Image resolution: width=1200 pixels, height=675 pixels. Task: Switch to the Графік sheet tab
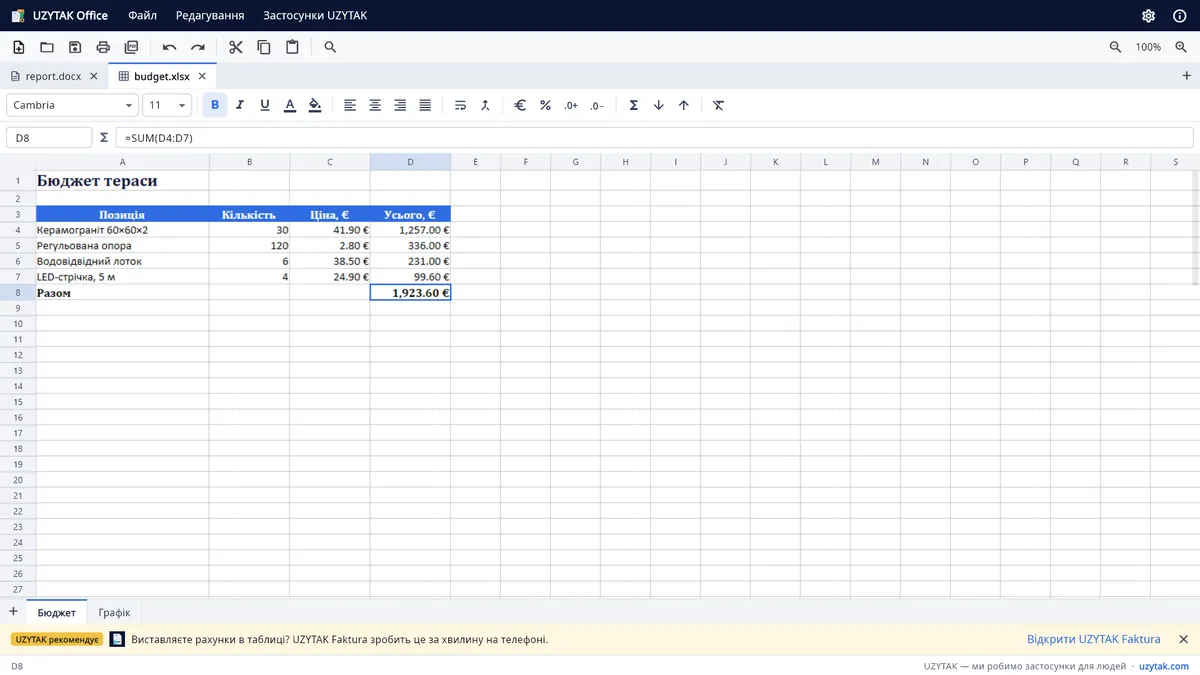point(114,612)
